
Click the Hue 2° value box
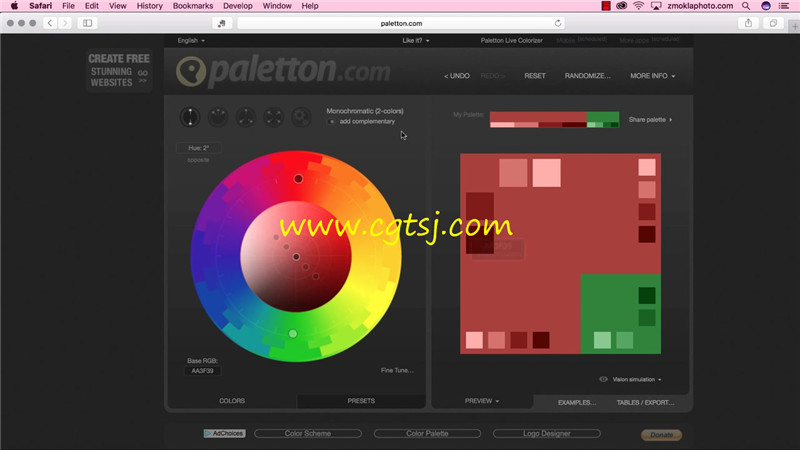tap(198, 148)
